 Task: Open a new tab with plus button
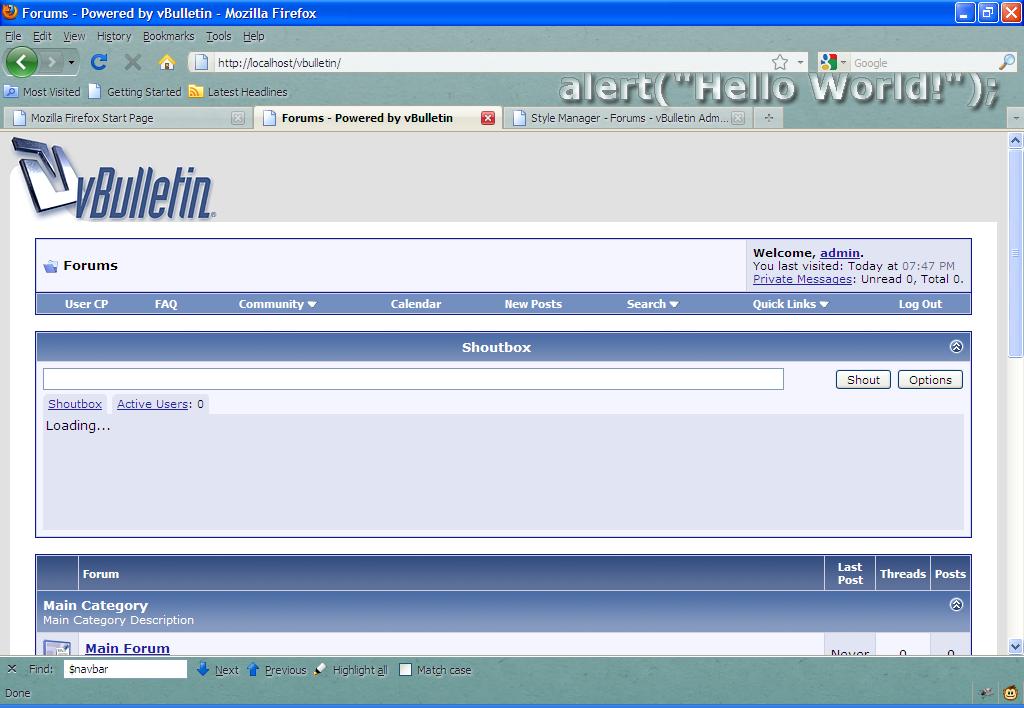tap(769, 118)
